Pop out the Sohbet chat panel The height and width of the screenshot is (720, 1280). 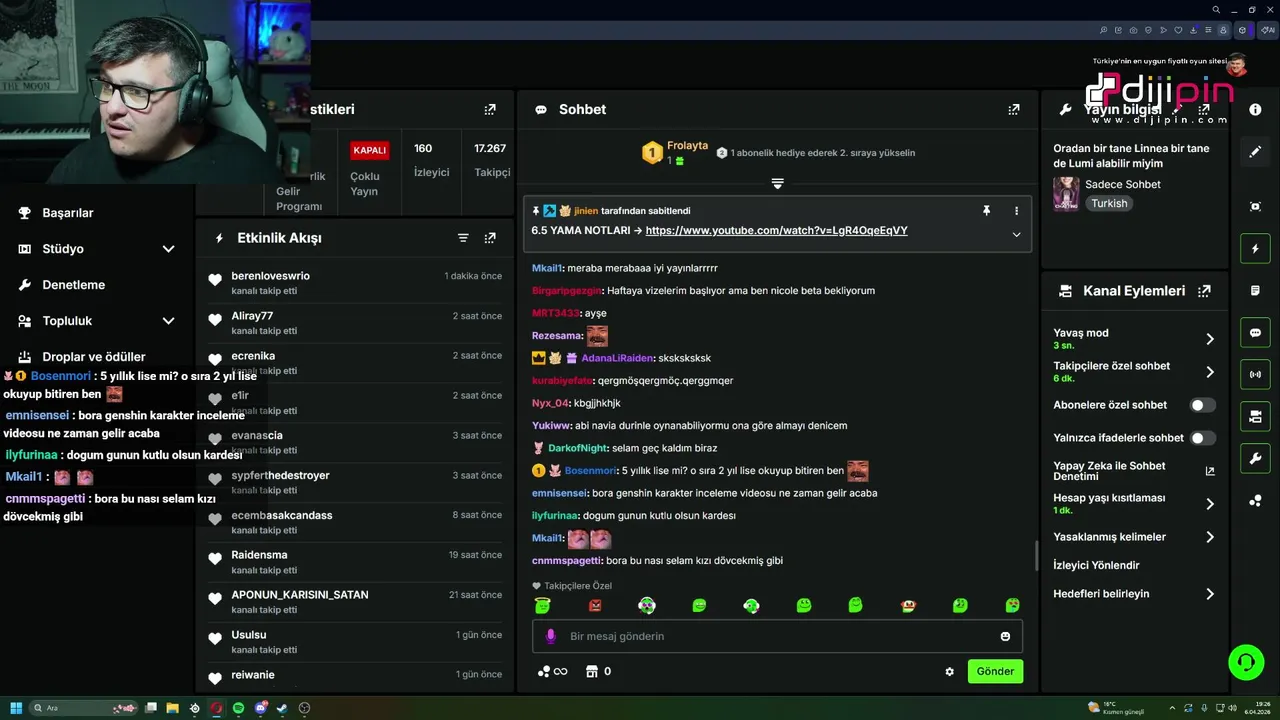[x=1014, y=110]
